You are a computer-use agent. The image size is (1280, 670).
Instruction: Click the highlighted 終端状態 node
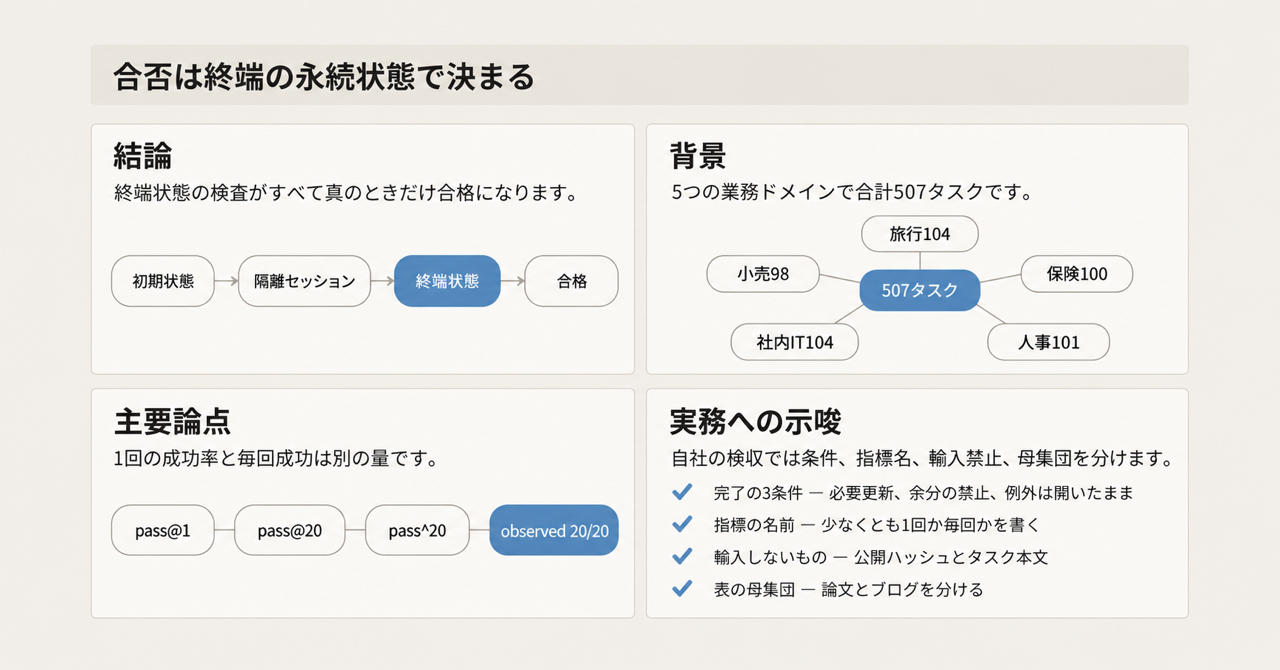pos(447,281)
